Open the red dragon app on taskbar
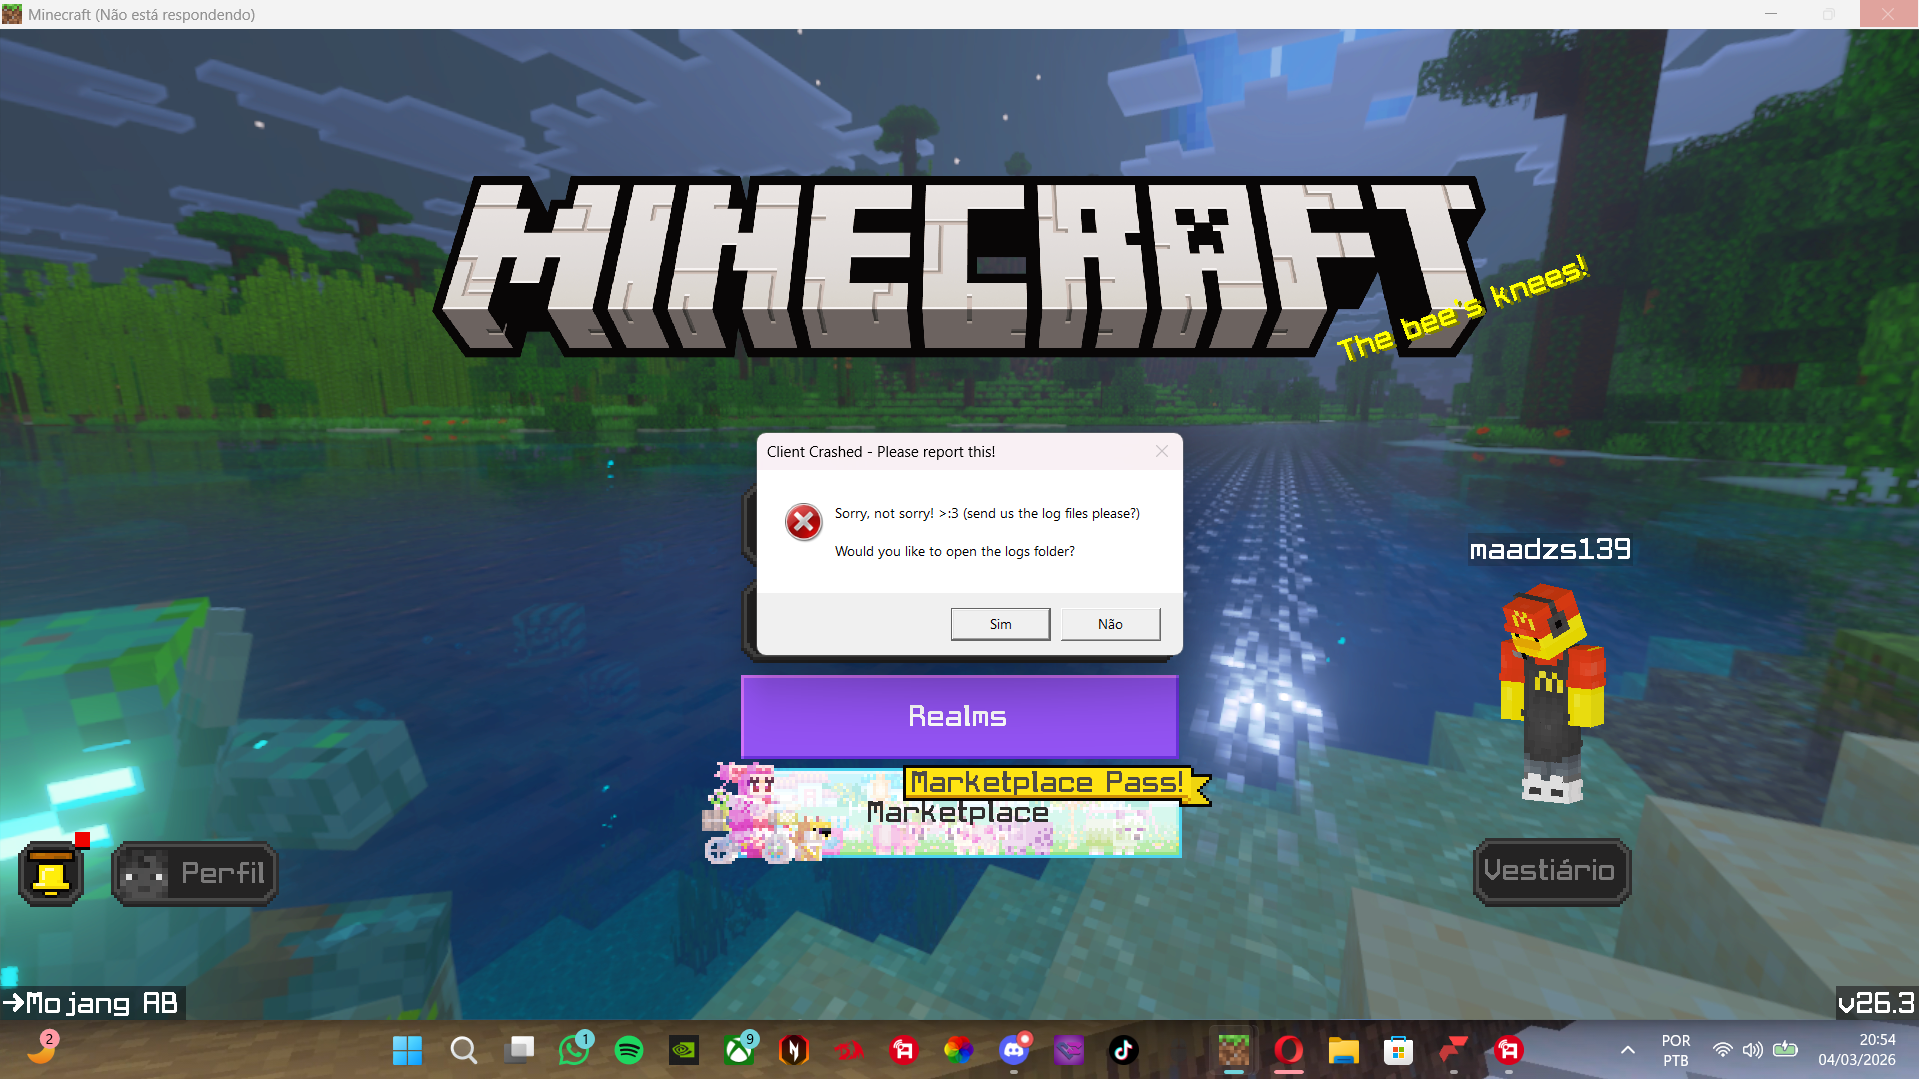Screen dimensions: 1919x1079 click(849, 1050)
